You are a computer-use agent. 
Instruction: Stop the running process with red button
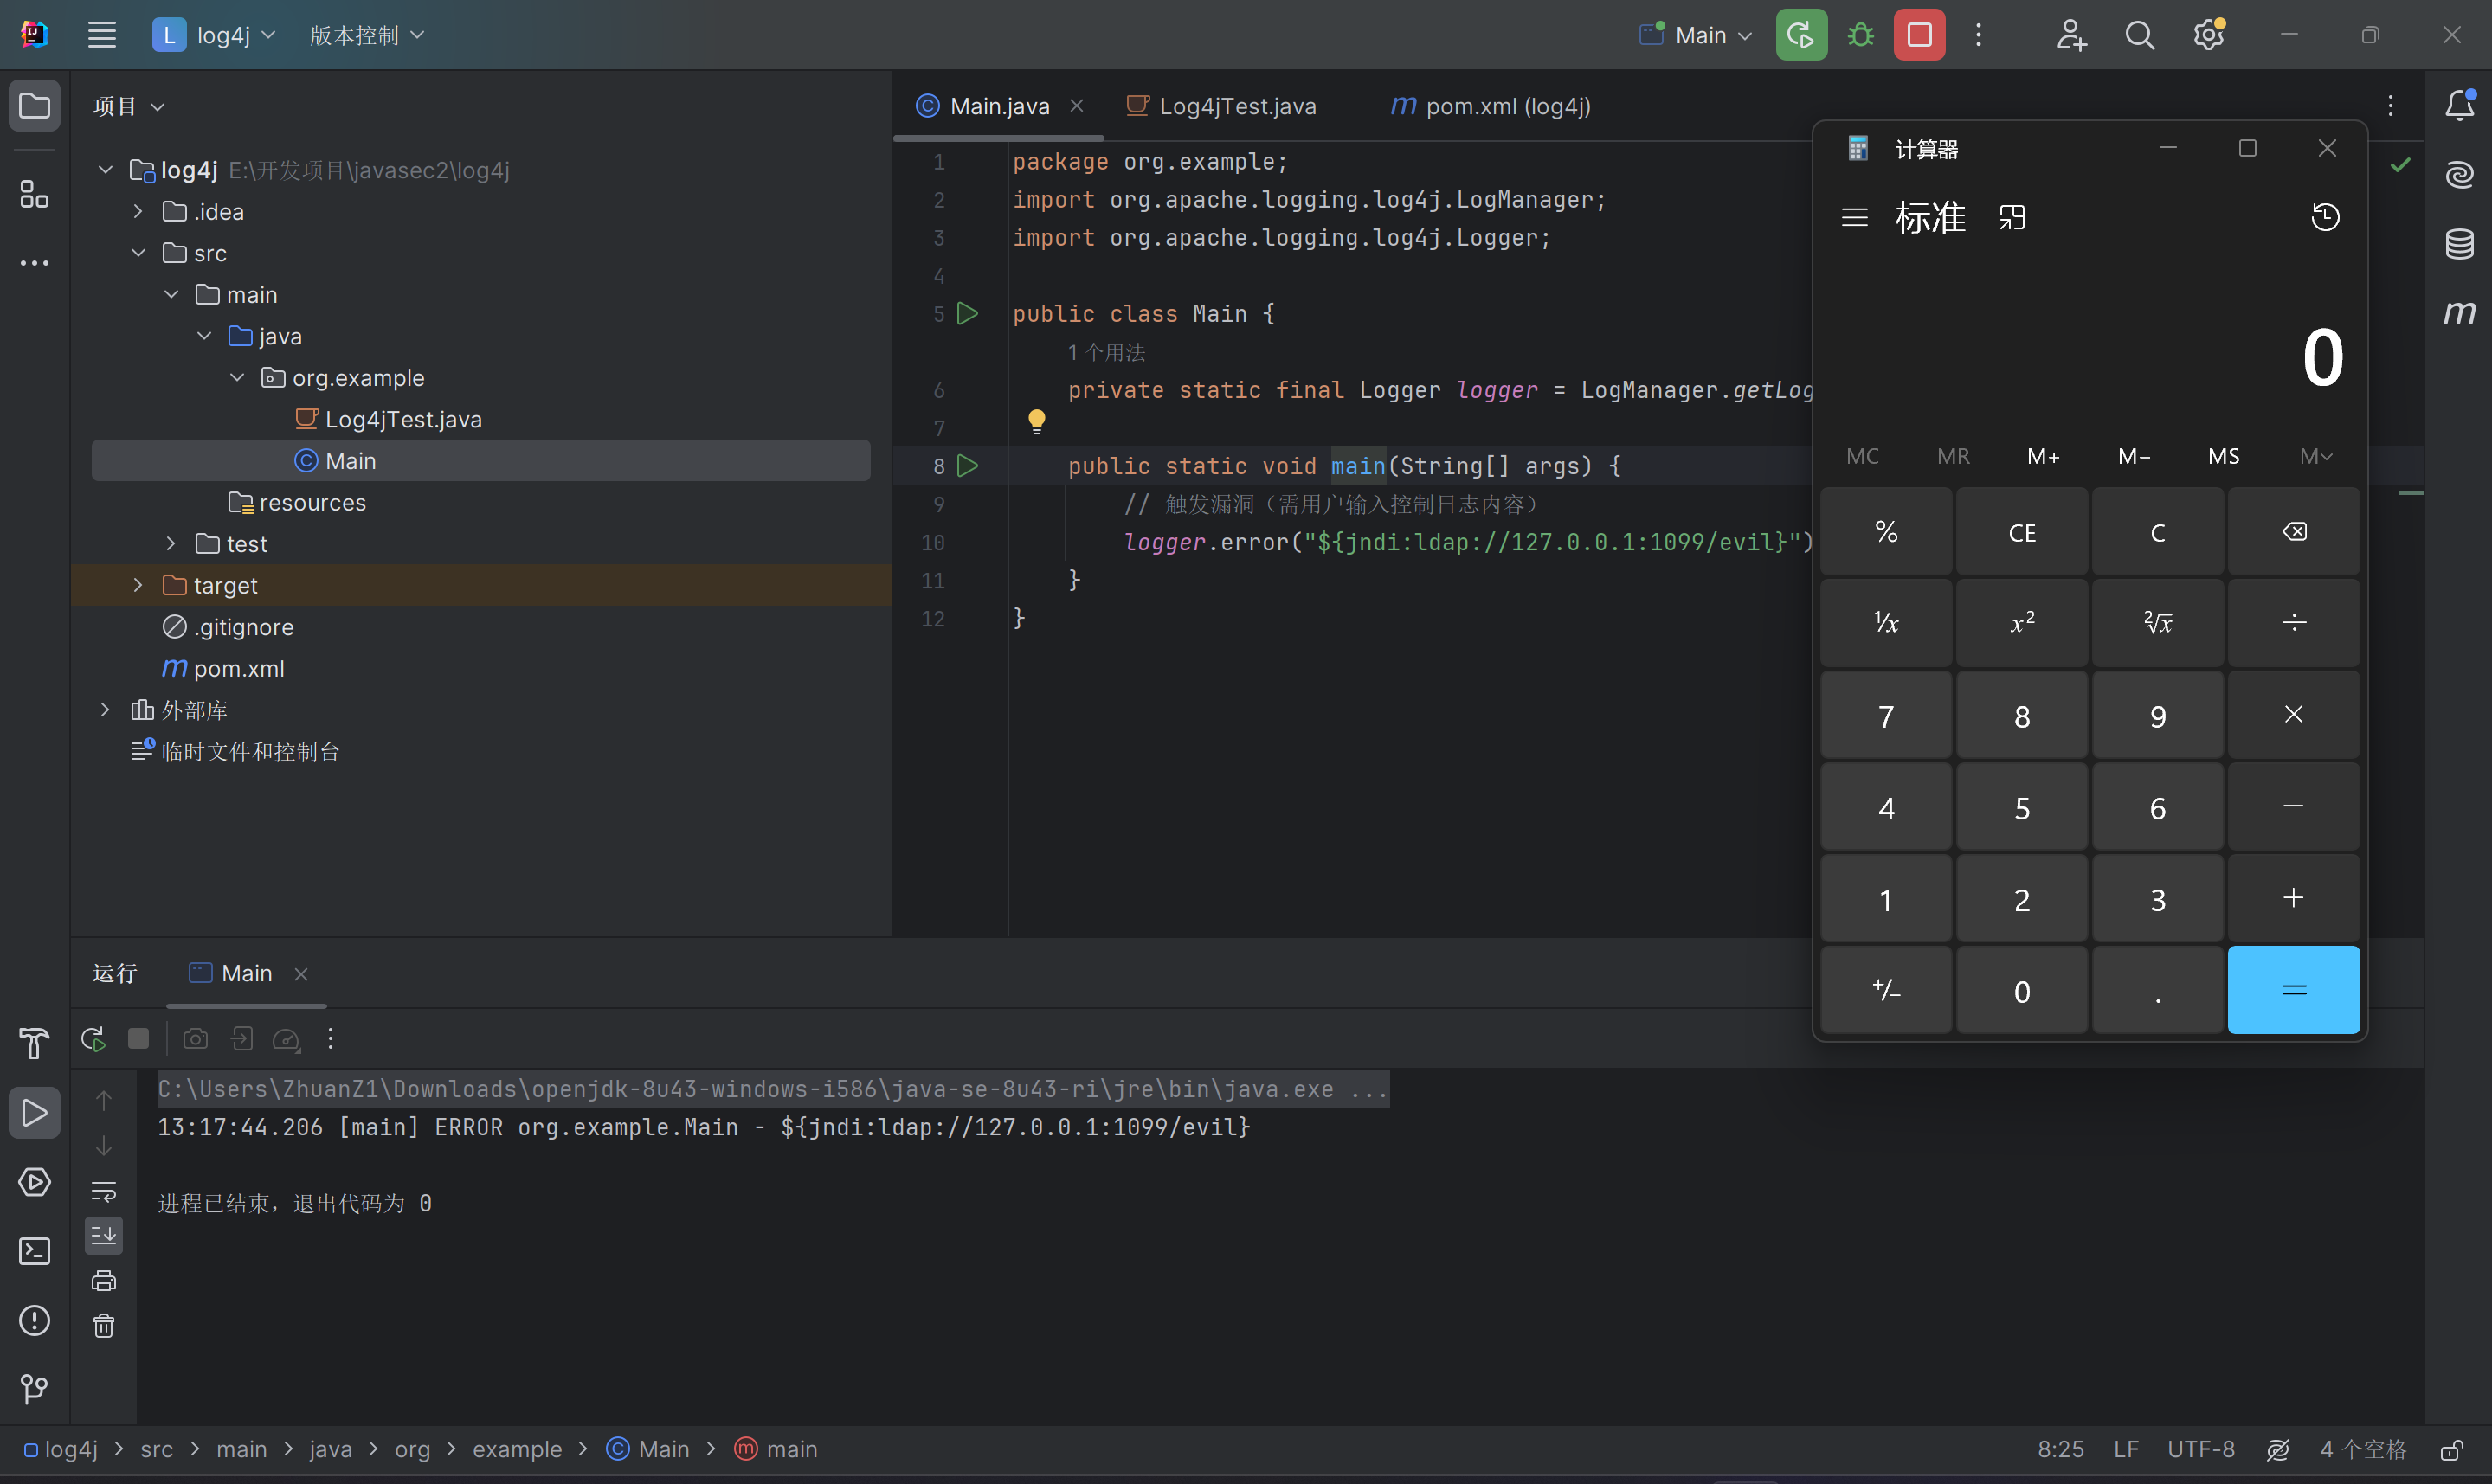coord(1918,35)
